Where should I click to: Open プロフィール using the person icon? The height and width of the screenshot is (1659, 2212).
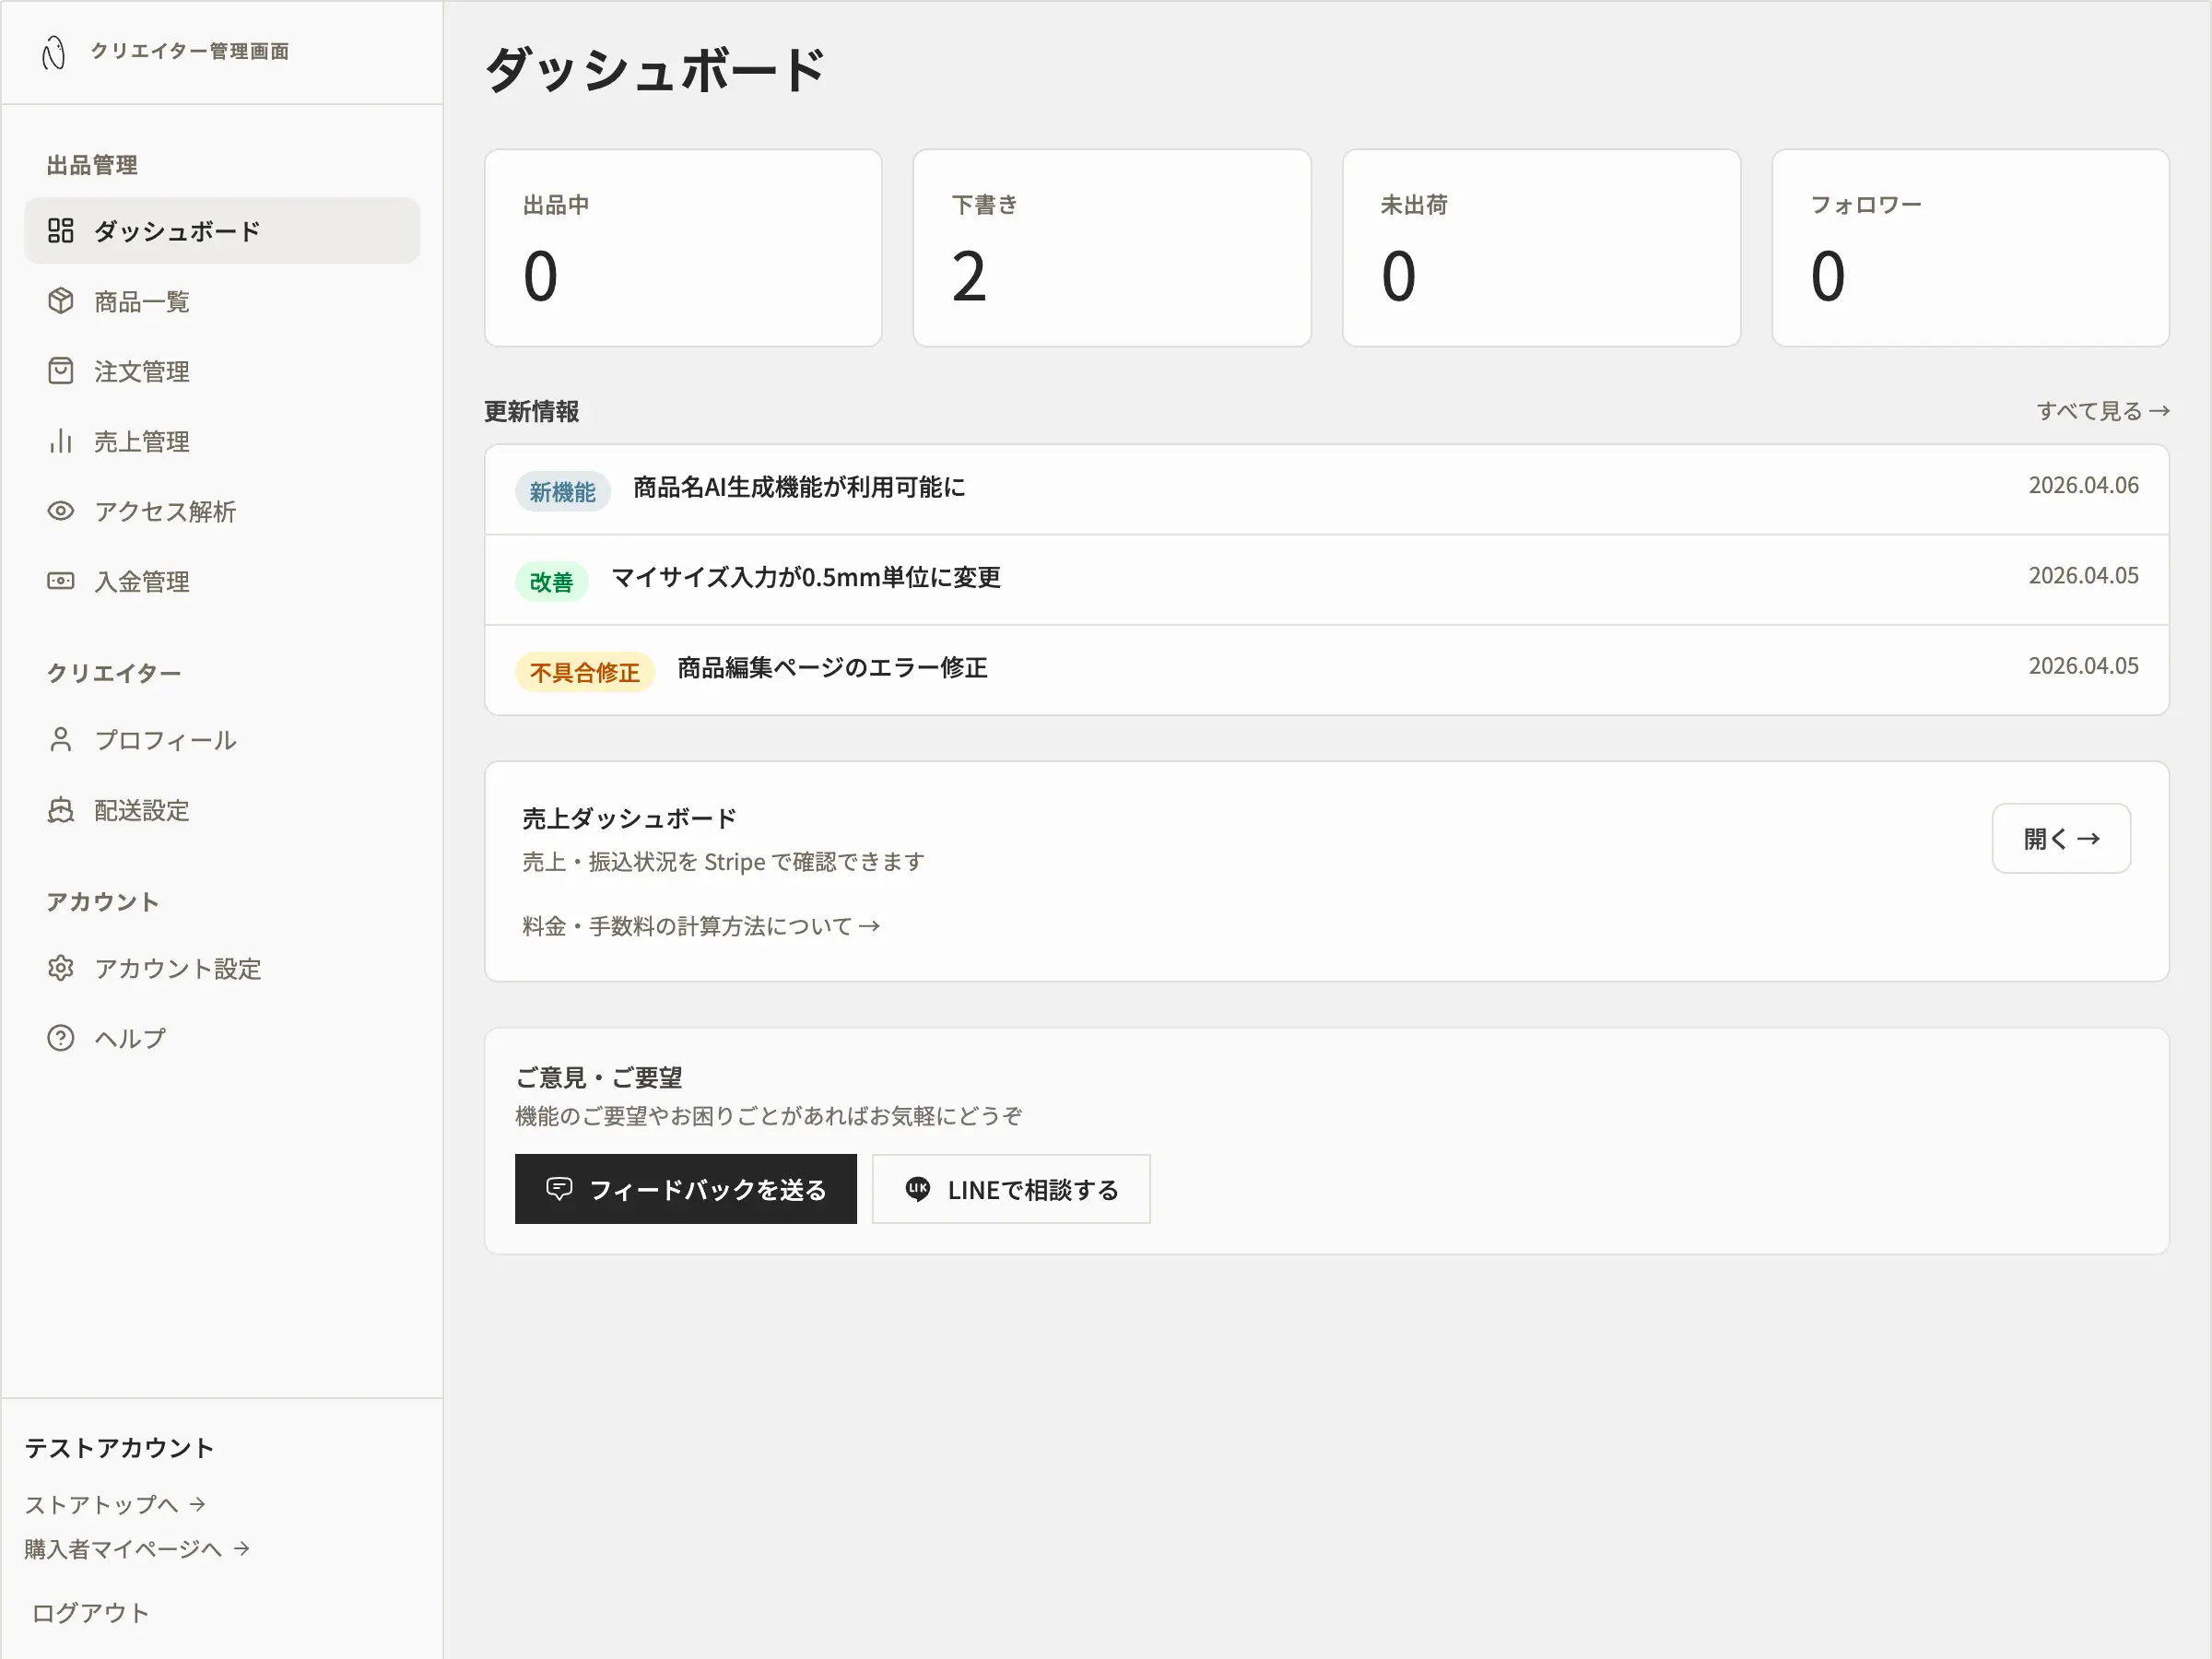[61, 739]
